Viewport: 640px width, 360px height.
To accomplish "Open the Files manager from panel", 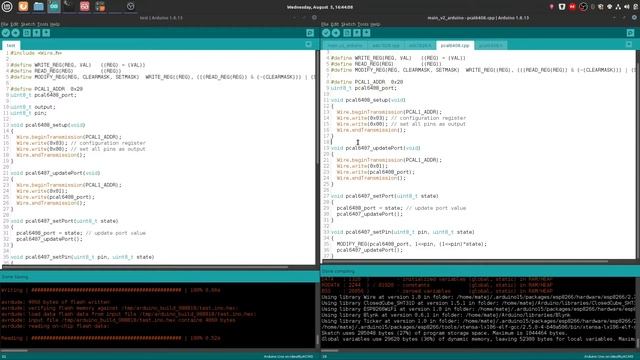I will 38,6.
